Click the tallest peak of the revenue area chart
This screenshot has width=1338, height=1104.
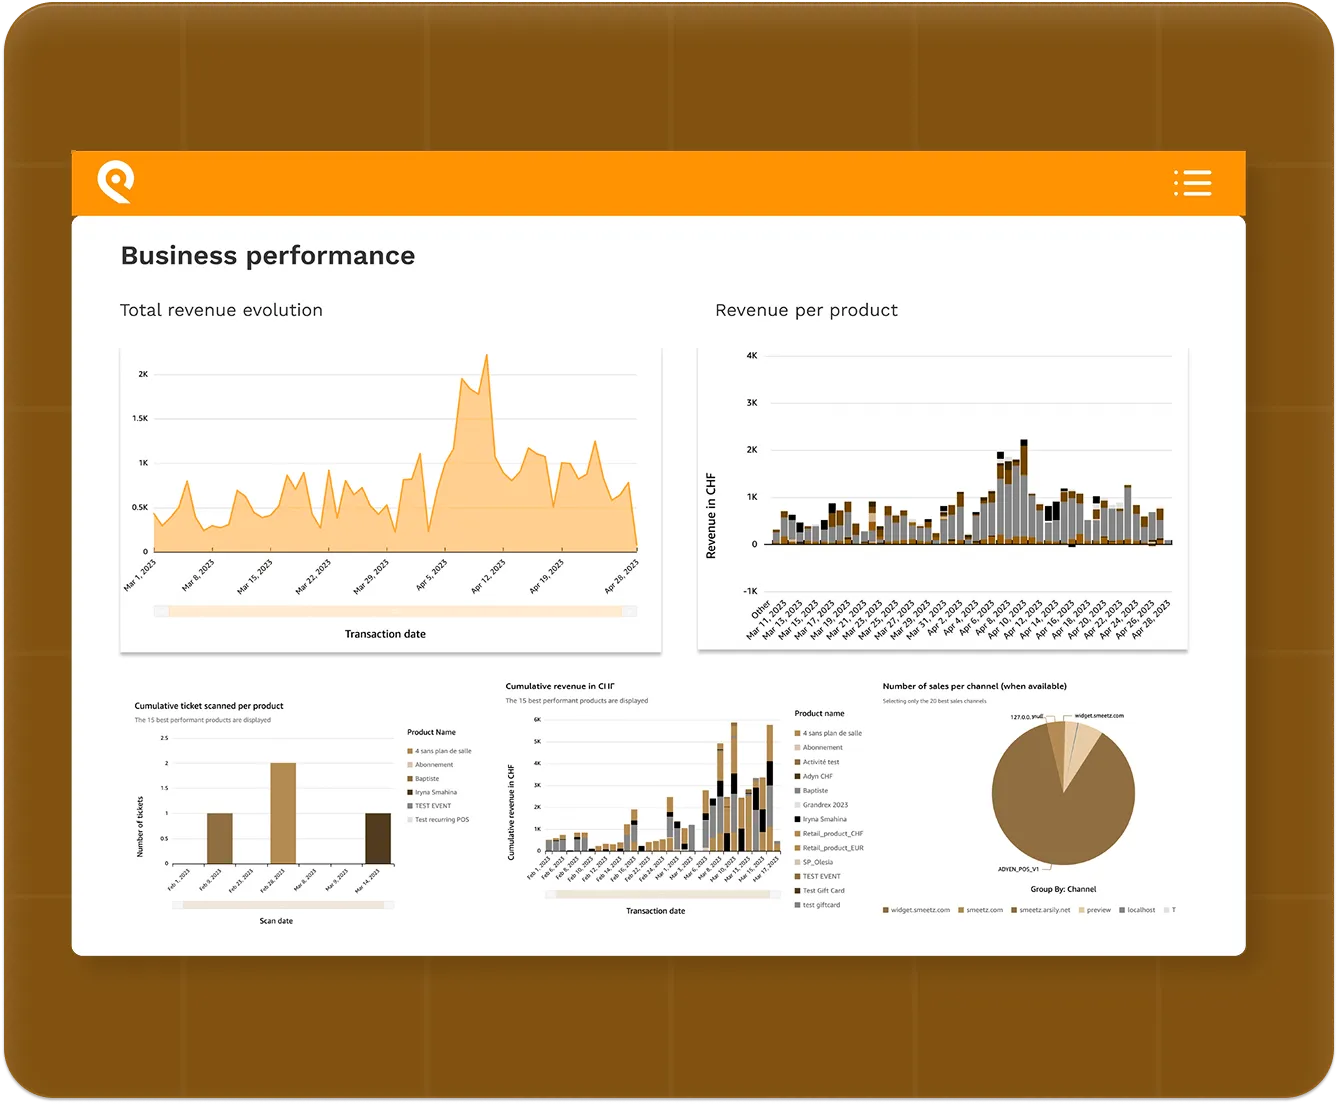(487, 356)
